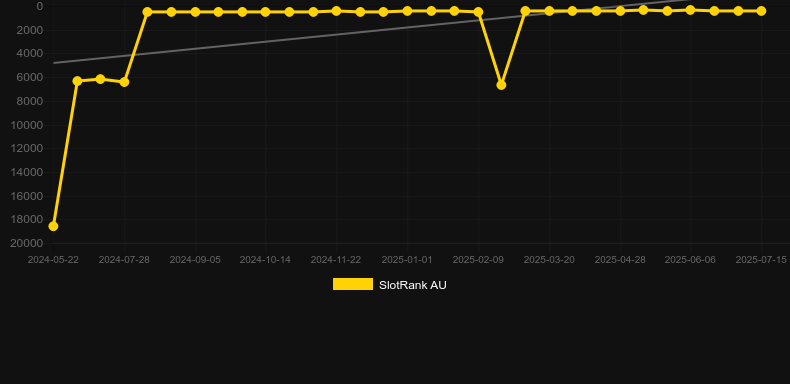This screenshot has height=384, width=790.
Task: Click the data point above 2025-02-09
Action: click(479, 12)
